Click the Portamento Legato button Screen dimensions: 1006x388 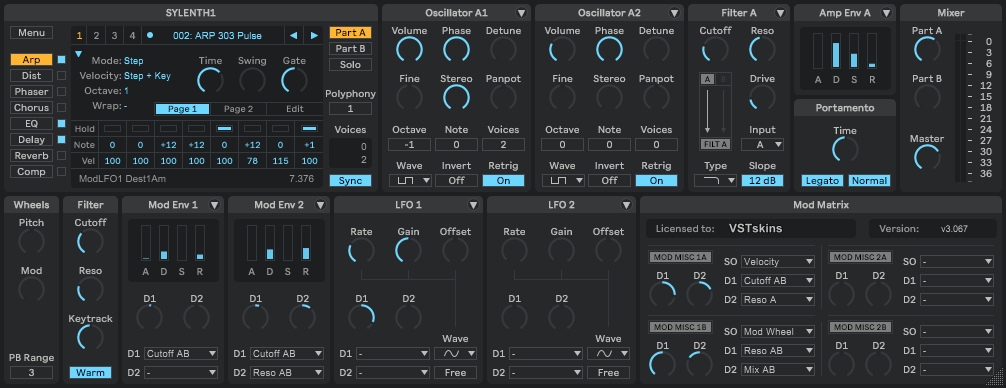(822, 181)
